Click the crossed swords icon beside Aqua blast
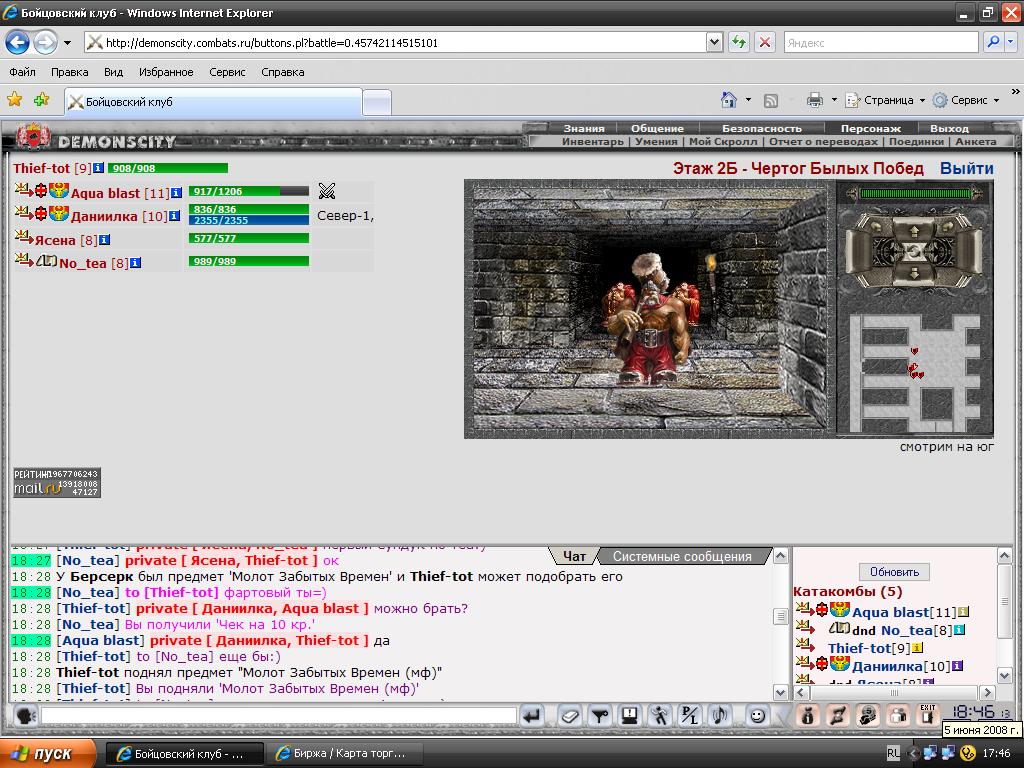Screen dimensions: 1024x768 (327, 191)
